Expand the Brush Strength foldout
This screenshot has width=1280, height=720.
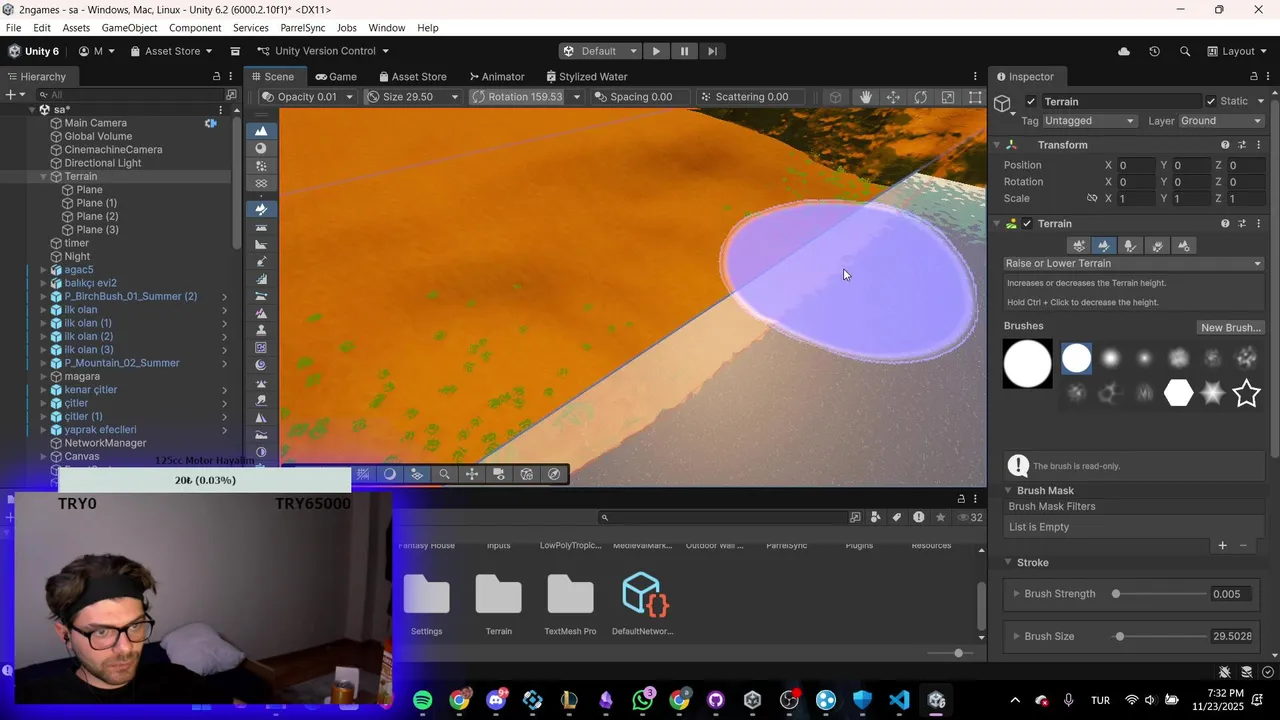(1016, 594)
